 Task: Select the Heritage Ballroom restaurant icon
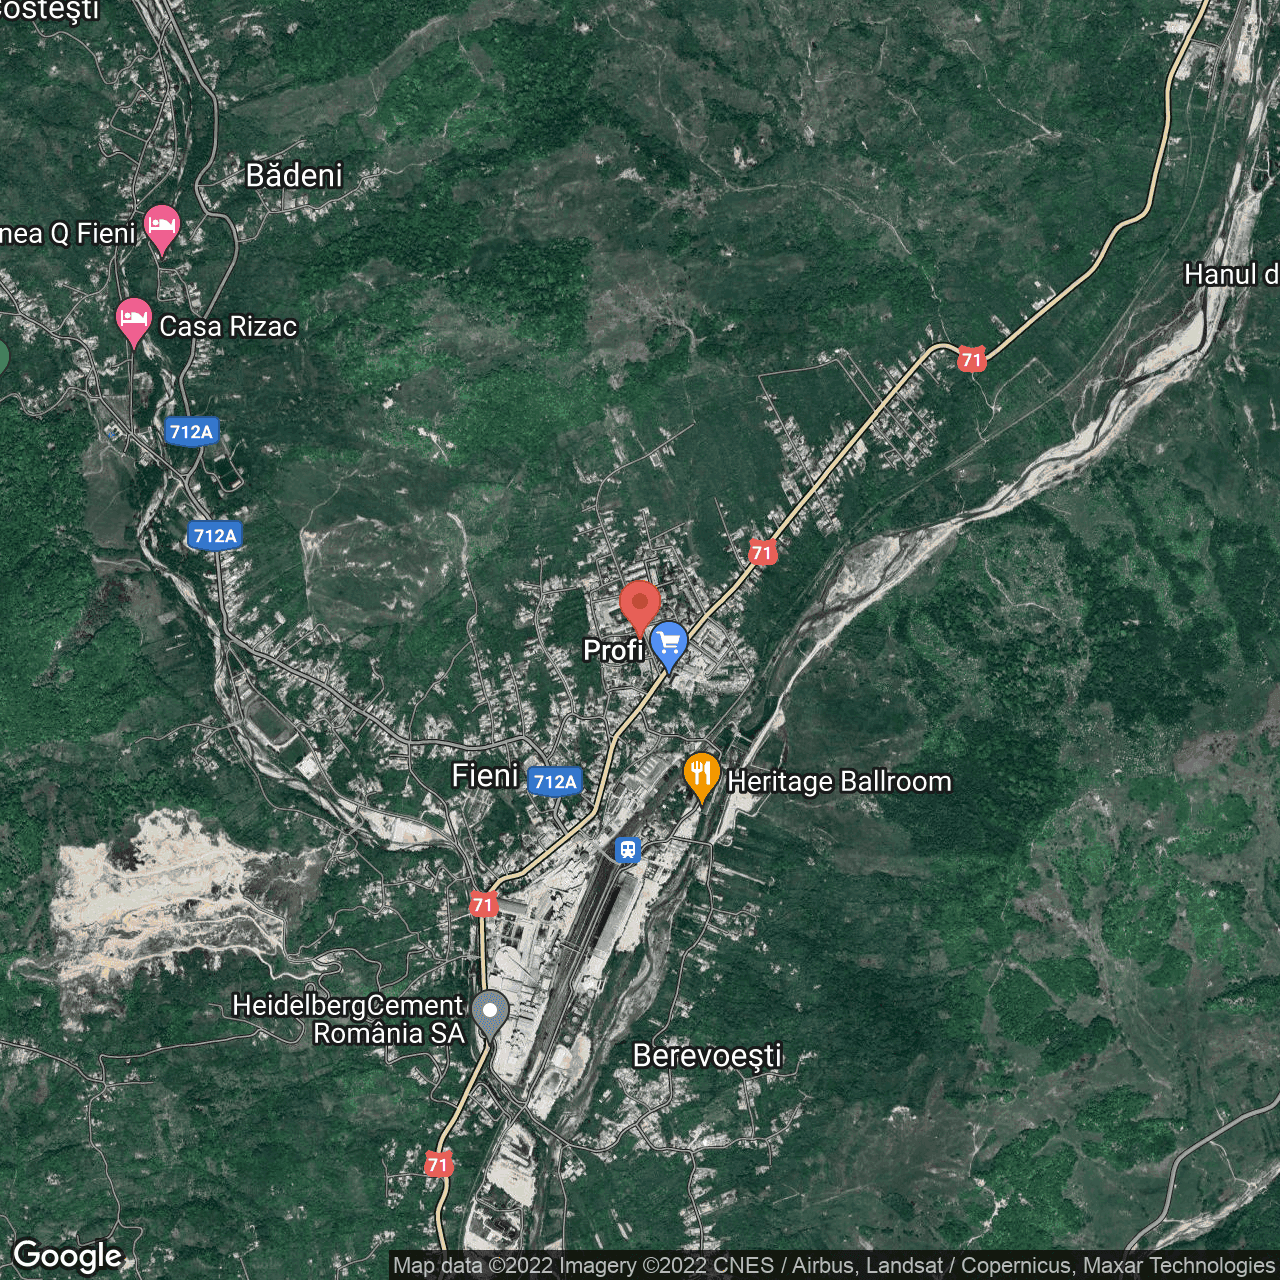pyautogui.click(x=701, y=775)
